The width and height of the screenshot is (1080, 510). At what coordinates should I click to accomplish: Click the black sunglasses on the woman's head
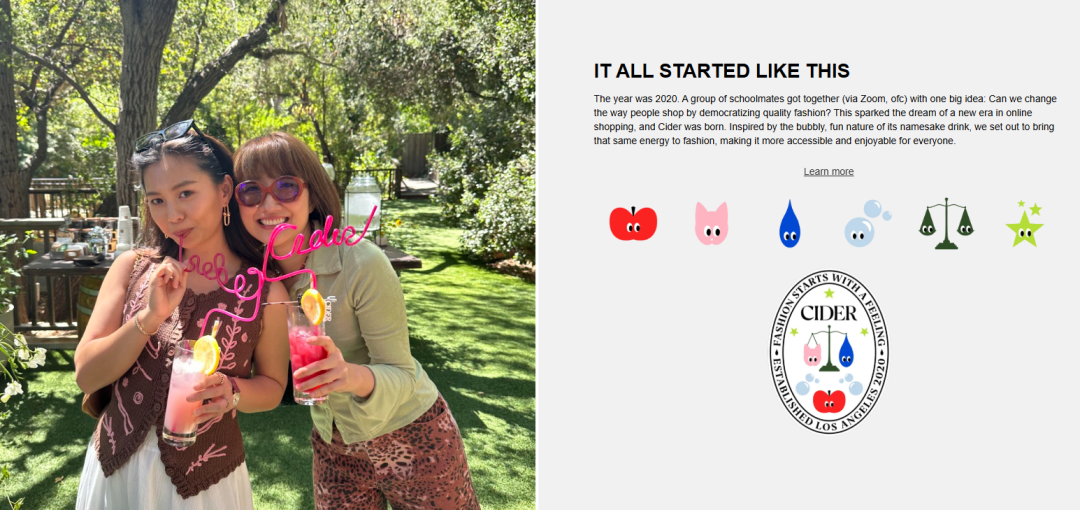pos(169,134)
